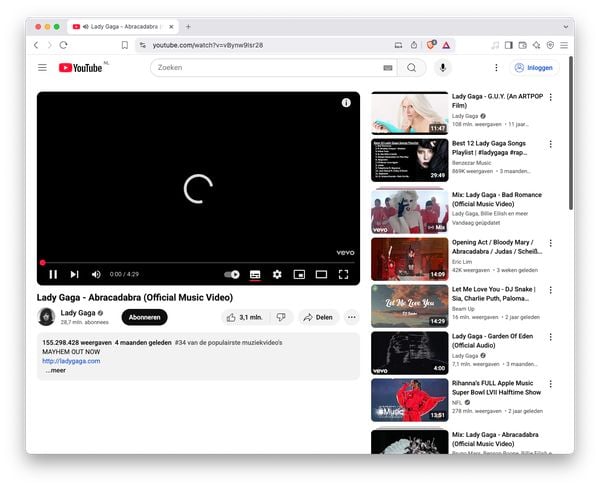Image resolution: width=600 pixels, height=488 pixels.
Task: Mute the video volume
Action: [x=96, y=274]
